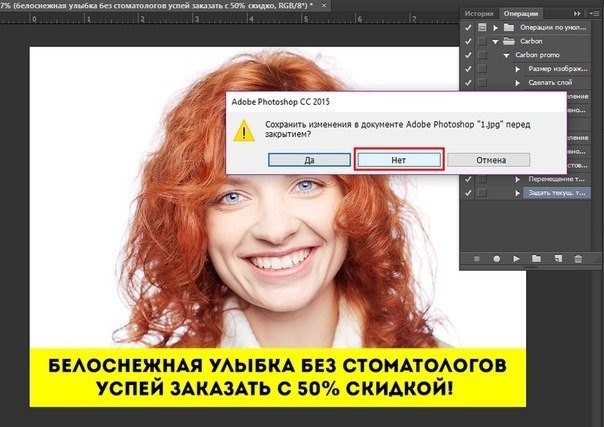Viewport: 604px width, 427px height.
Task: Click Отмена to cancel closing
Action: (489, 160)
